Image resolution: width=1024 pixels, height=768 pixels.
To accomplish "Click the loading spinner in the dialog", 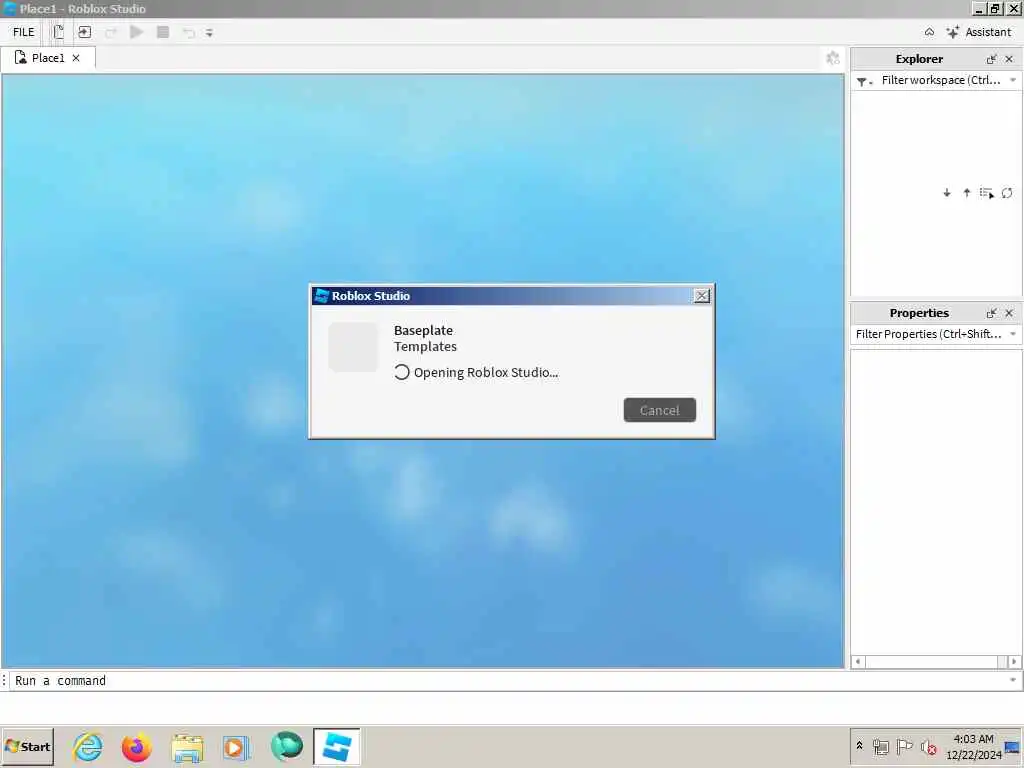I will pyautogui.click(x=402, y=372).
